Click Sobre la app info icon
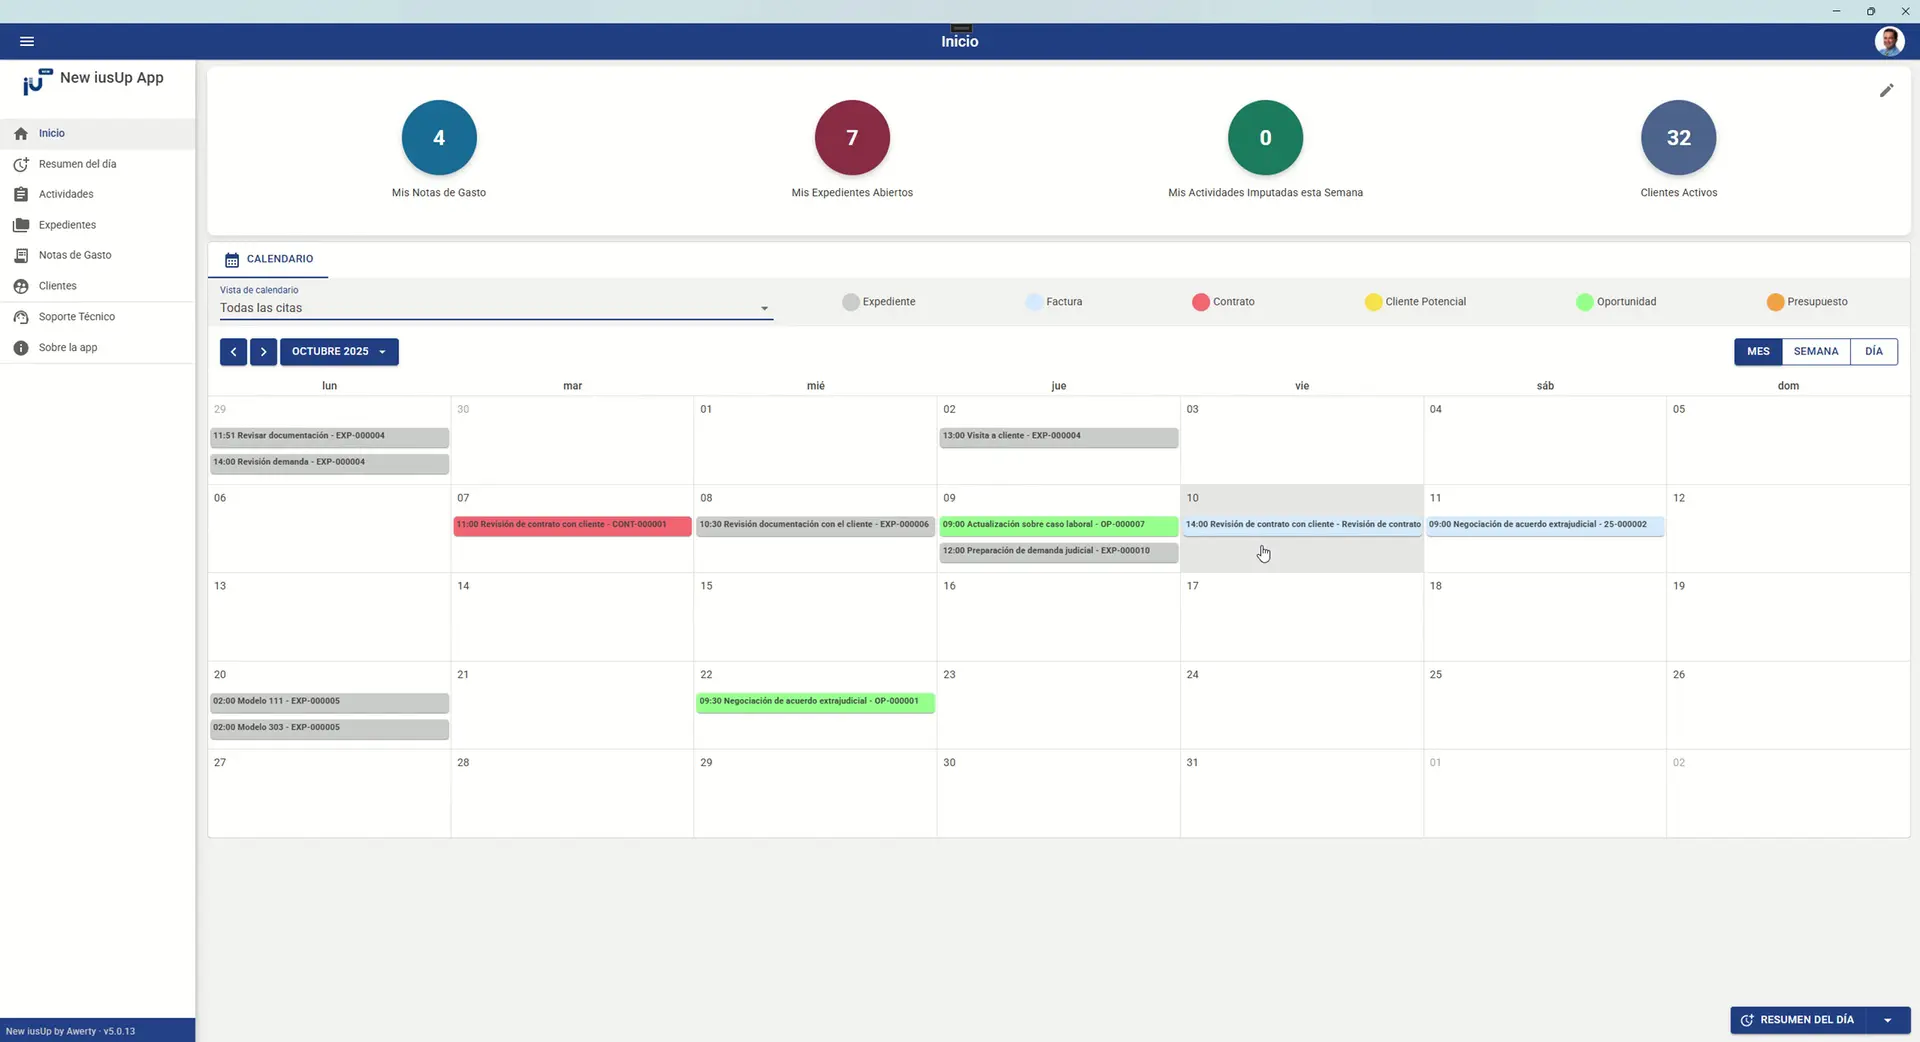 click(x=21, y=348)
